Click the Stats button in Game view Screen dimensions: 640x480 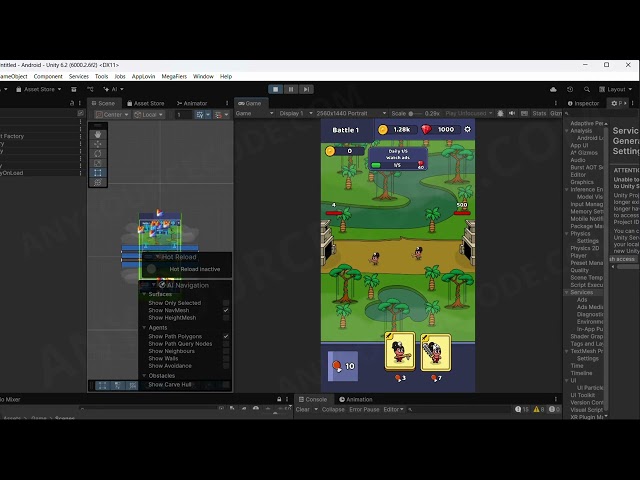(539, 113)
